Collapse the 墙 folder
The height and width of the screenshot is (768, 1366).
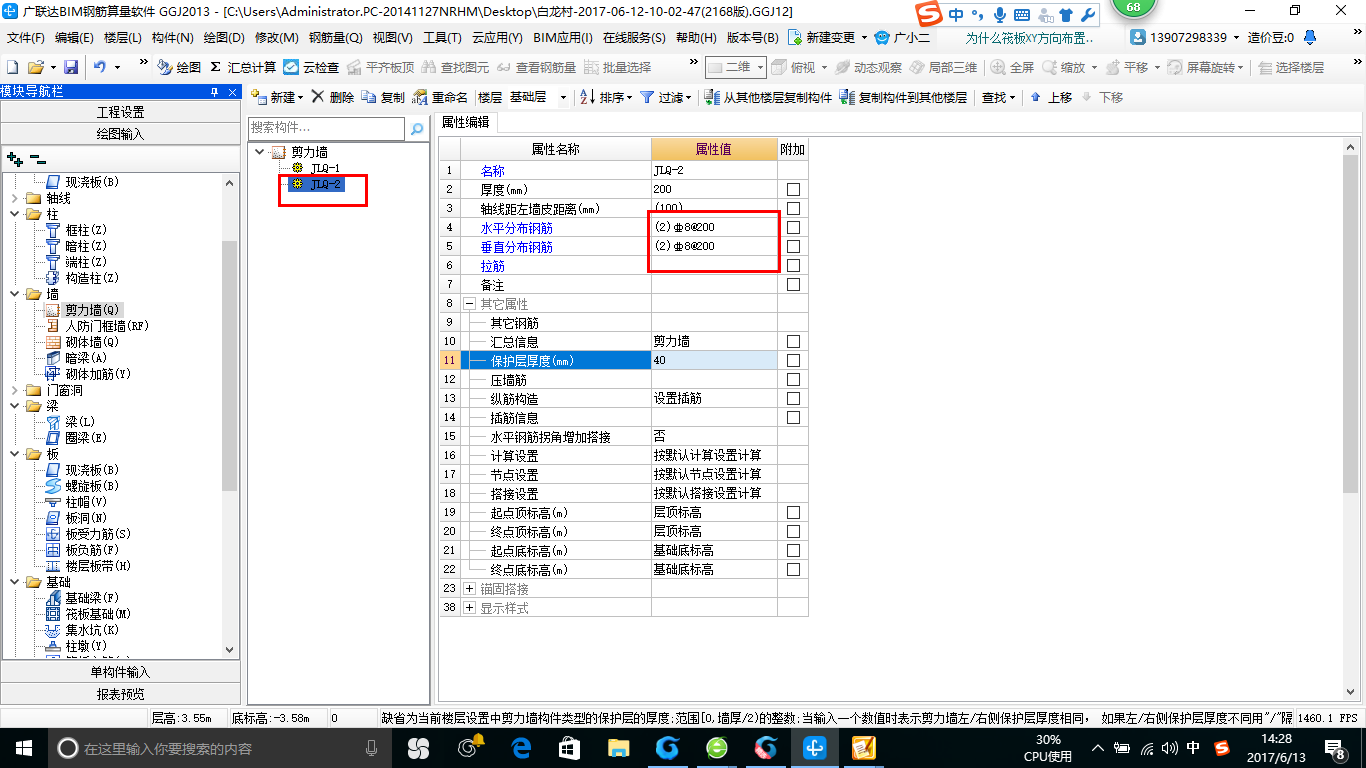coord(14,294)
